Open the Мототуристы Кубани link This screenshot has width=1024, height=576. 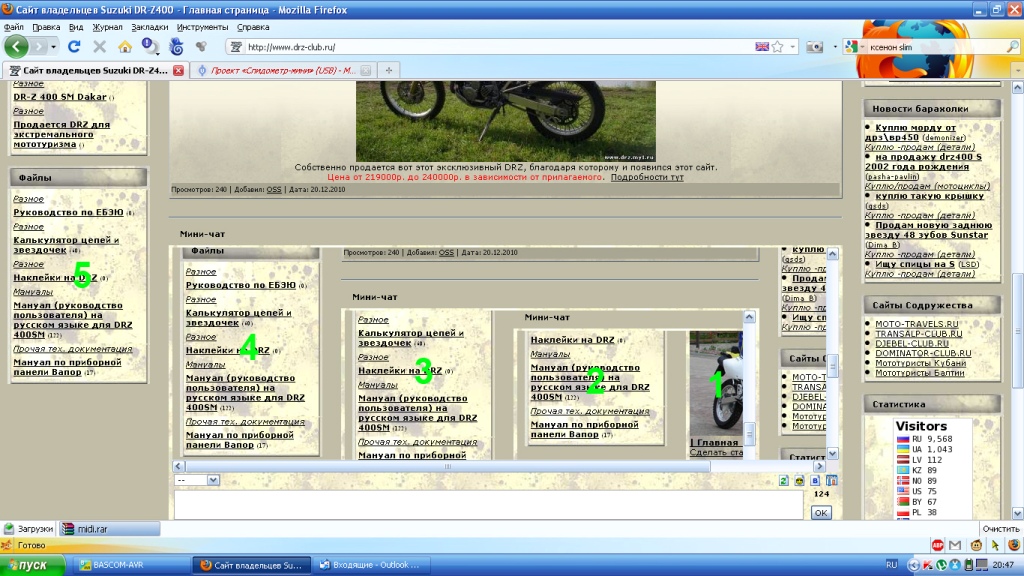921,363
